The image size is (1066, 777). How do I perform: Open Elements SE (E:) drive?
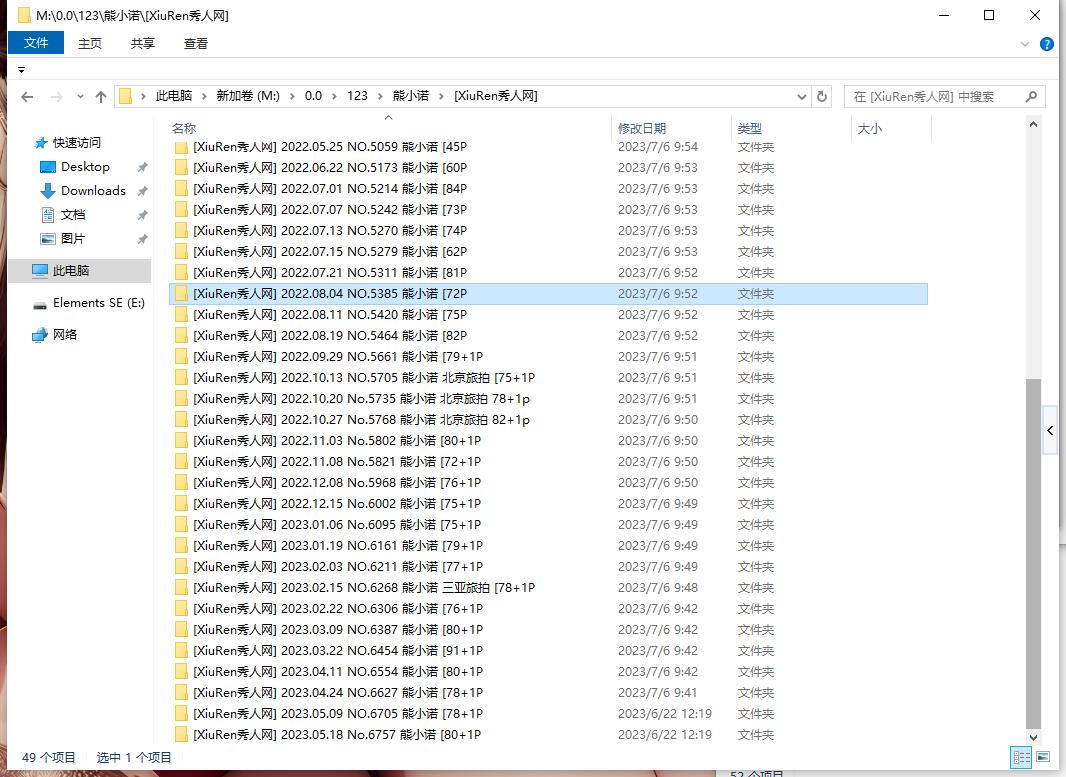(99, 303)
